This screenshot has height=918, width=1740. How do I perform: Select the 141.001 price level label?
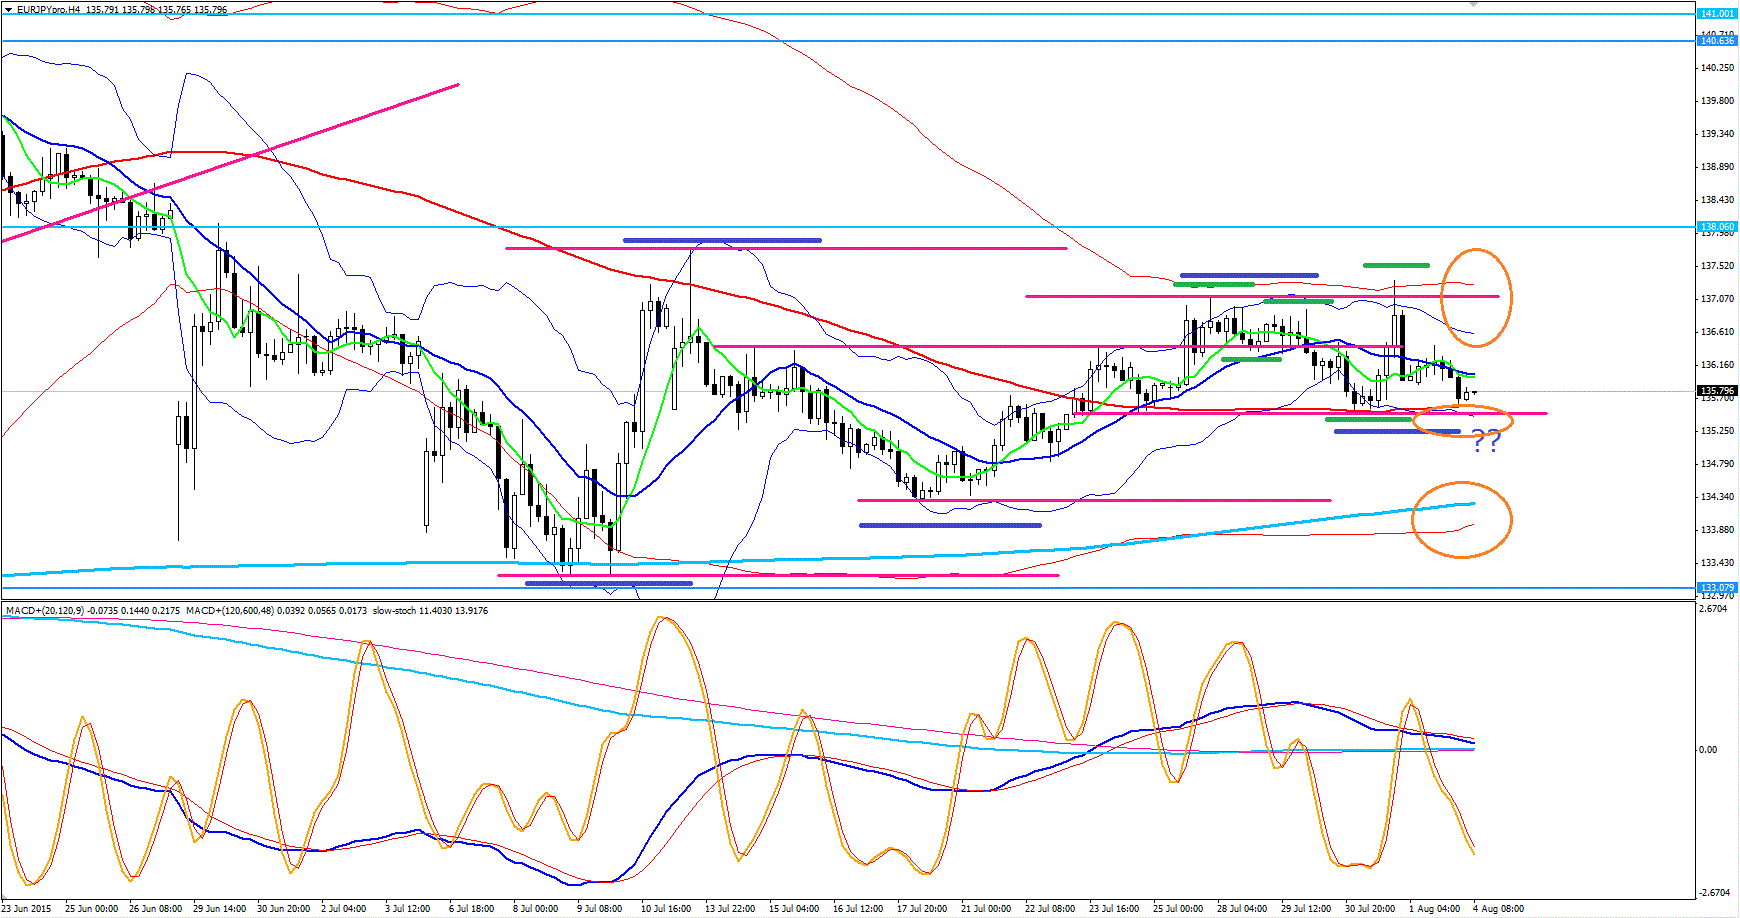click(x=1717, y=14)
